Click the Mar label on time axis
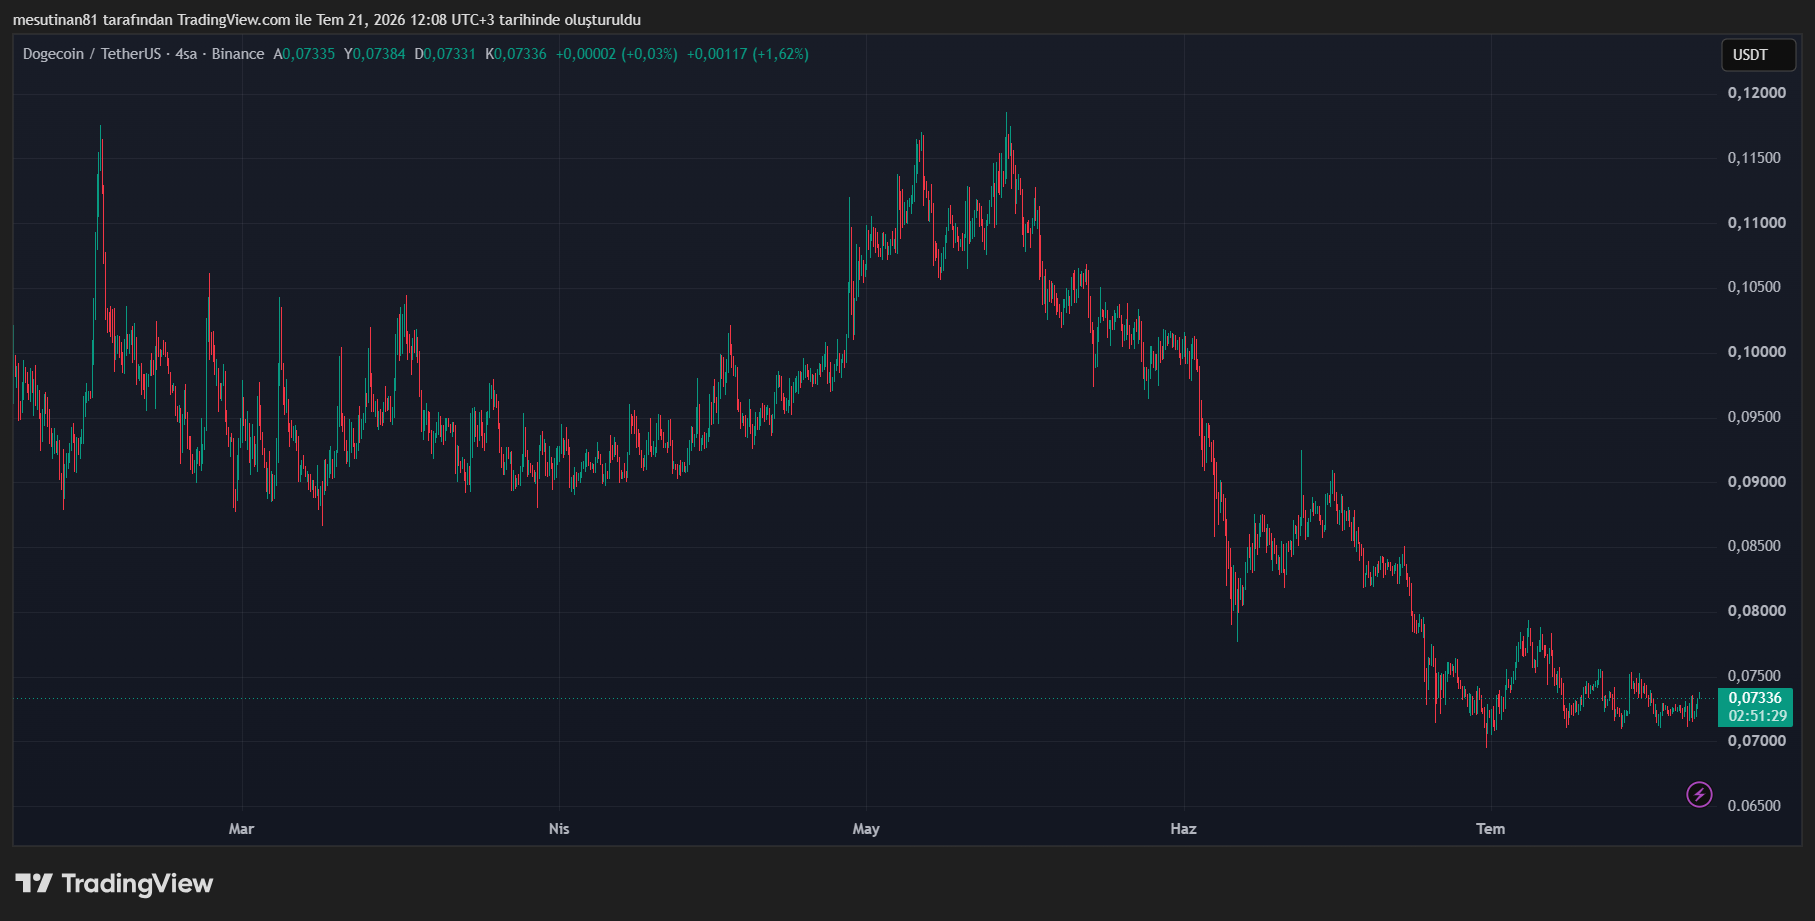Screen dimensions: 1815x921 [x=241, y=828]
